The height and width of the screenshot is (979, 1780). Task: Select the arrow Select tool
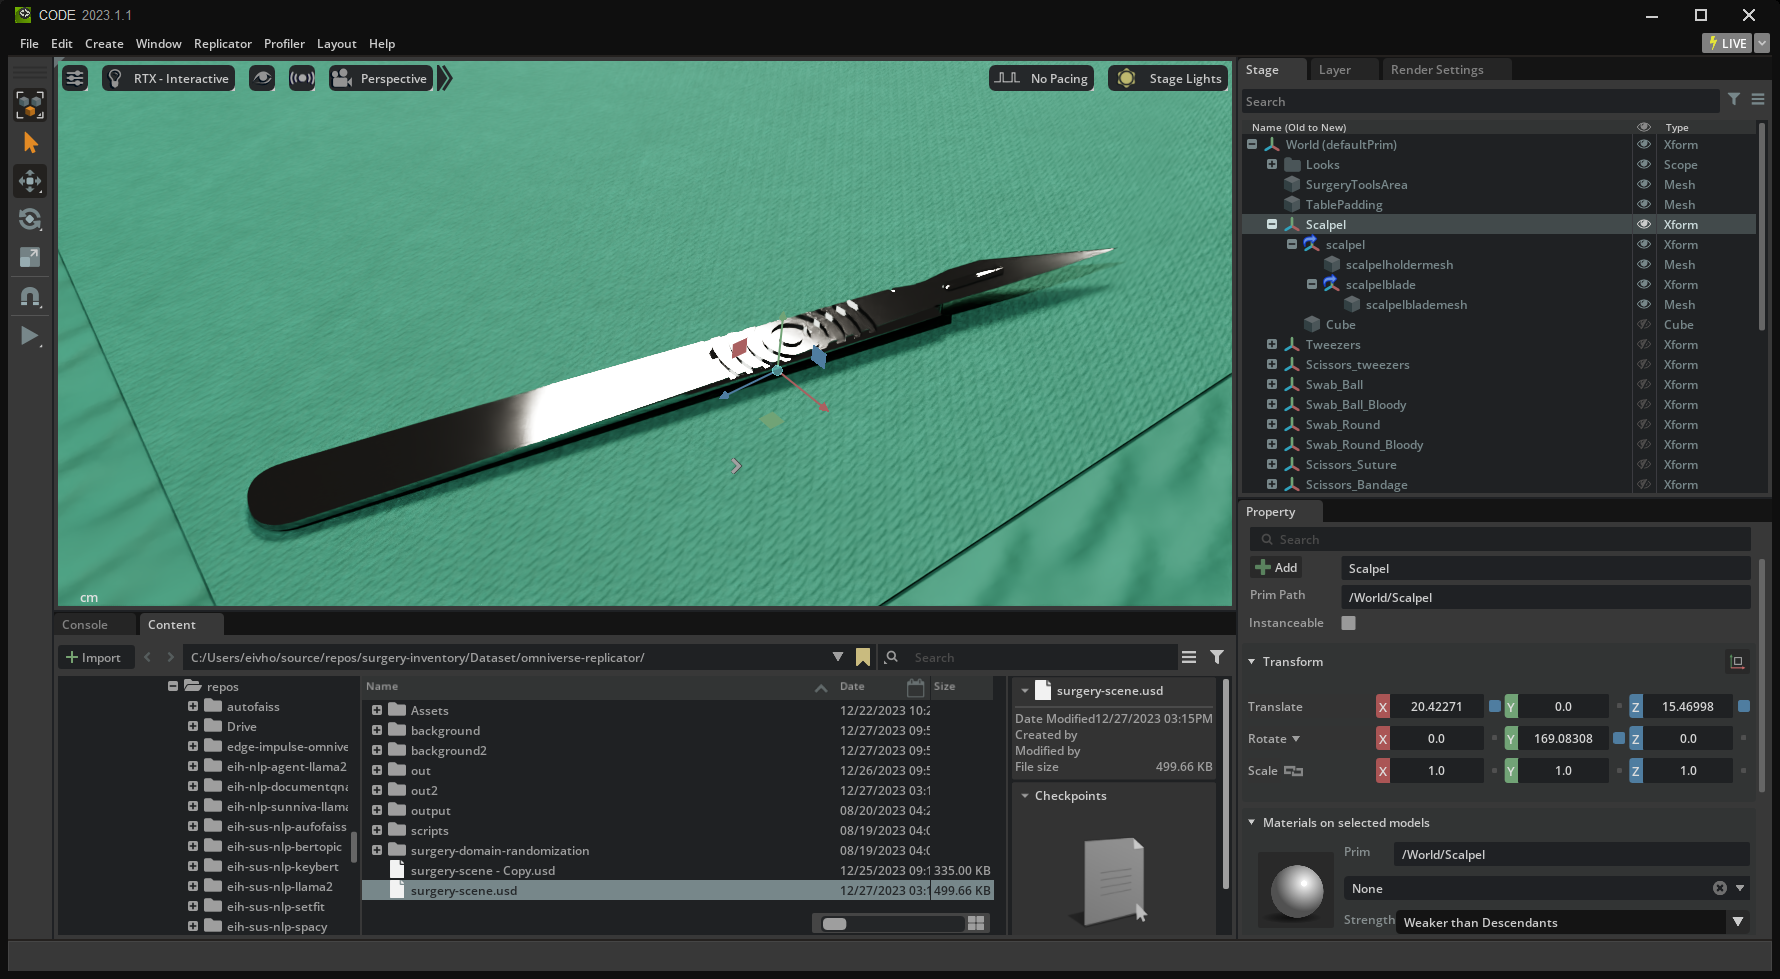tap(30, 143)
